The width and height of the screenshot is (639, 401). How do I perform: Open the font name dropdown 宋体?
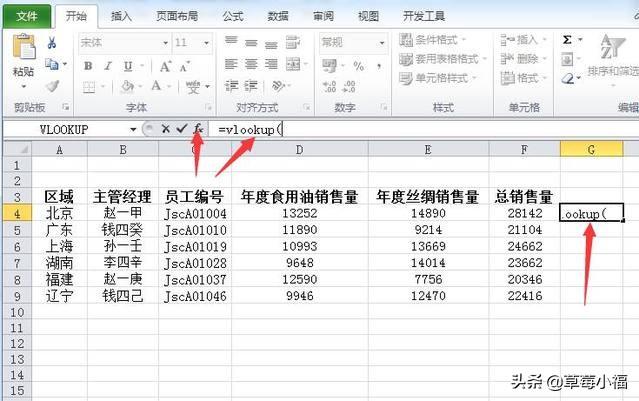(166, 43)
